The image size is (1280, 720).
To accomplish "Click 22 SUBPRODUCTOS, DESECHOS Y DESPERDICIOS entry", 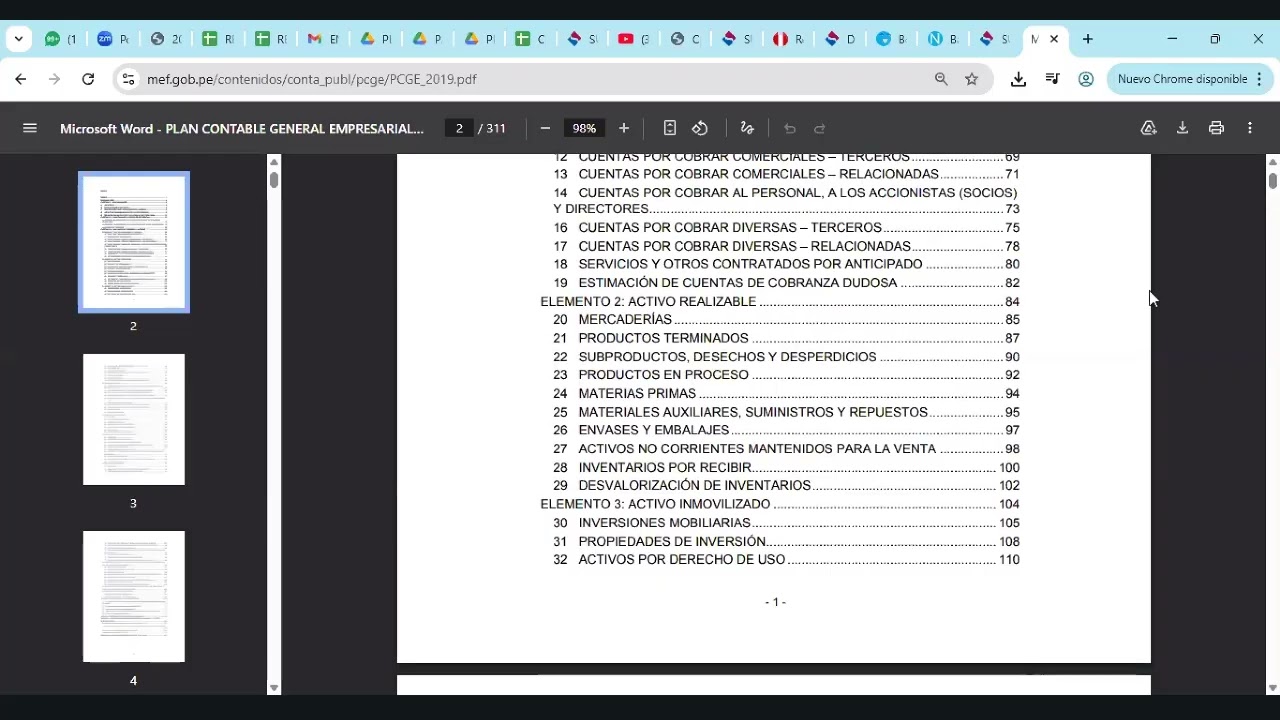I will coord(786,357).
